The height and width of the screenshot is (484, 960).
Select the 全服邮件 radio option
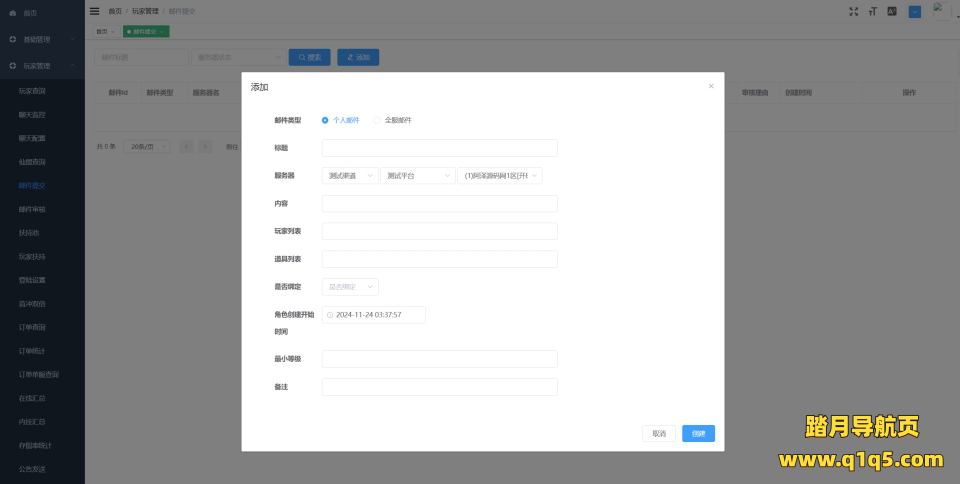pyautogui.click(x=377, y=120)
